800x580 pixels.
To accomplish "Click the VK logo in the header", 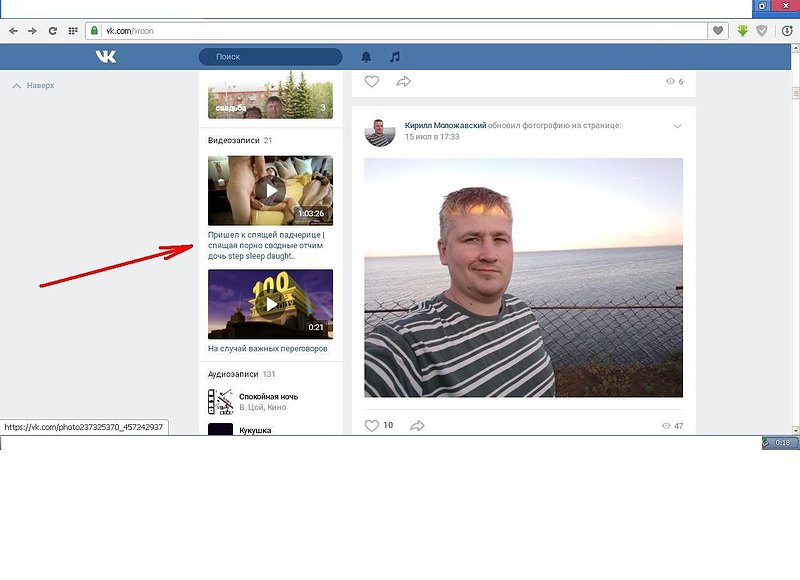I will [106, 57].
